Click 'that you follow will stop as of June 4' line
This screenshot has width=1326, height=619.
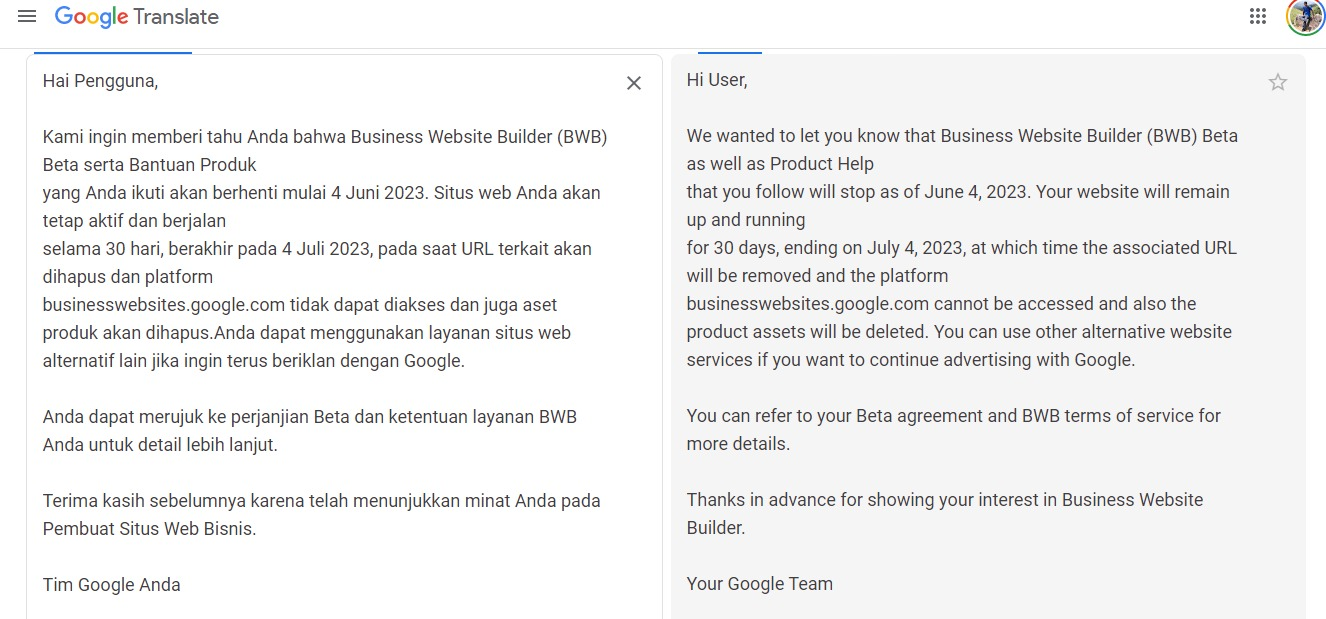click(x=958, y=192)
